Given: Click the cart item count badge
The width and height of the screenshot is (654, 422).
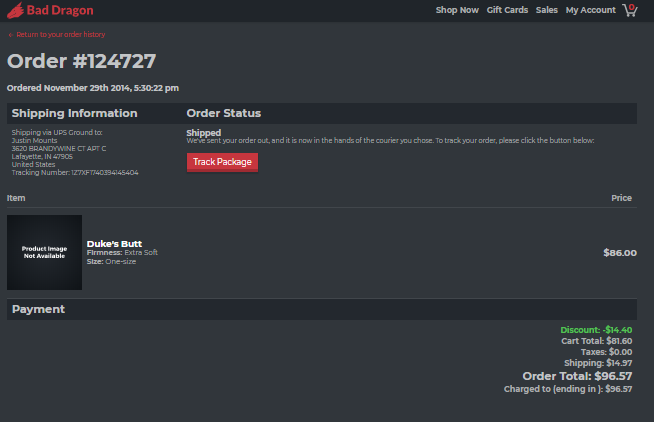Looking at the screenshot, I should (632, 7).
